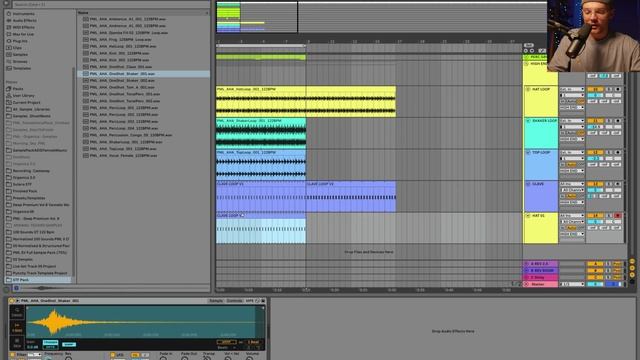Toggle CLAVE track activator

595,184
